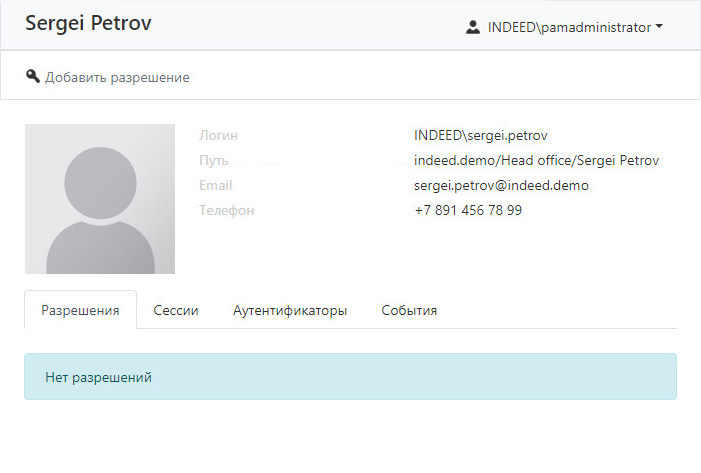701x473 pixels.
Task: Click the Sergei Petrov page heading
Action: coord(88,23)
